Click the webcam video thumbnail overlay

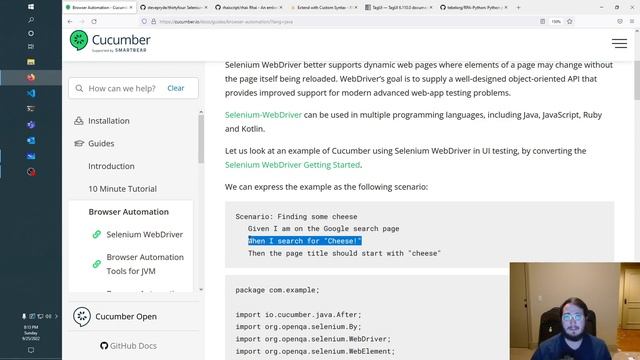(x=575, y=311)
